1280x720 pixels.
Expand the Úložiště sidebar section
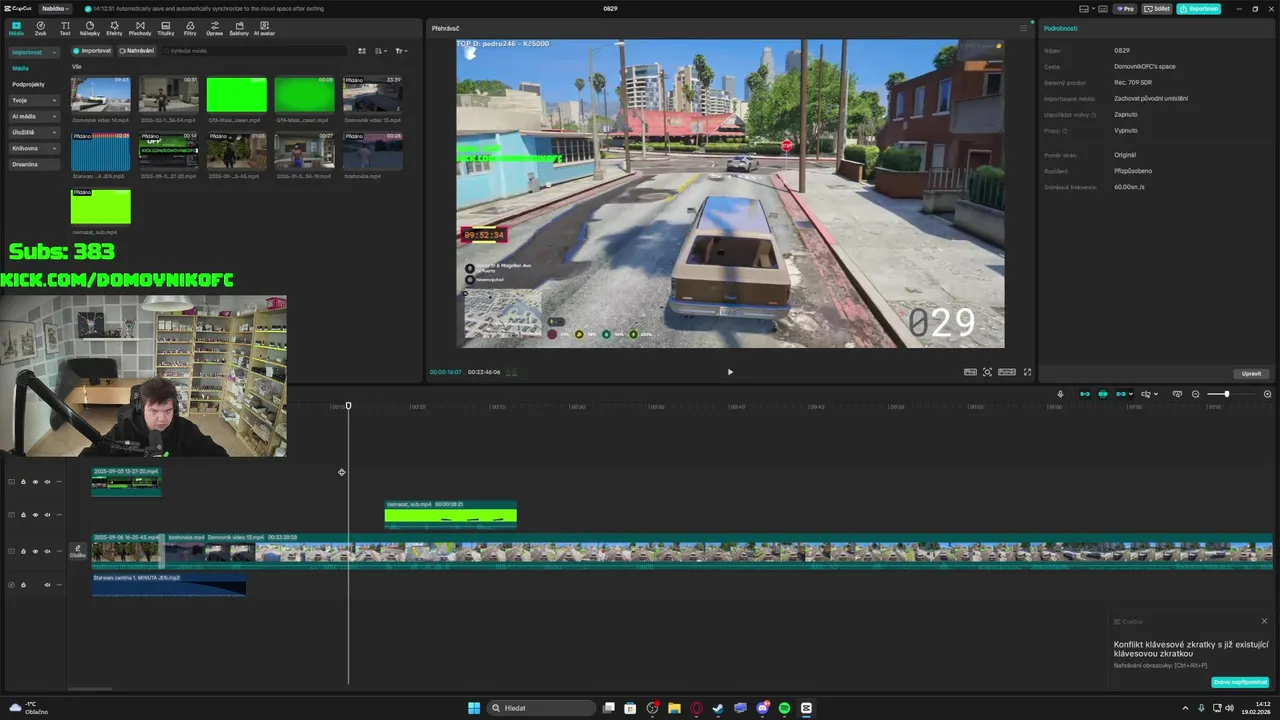point(33,132)
